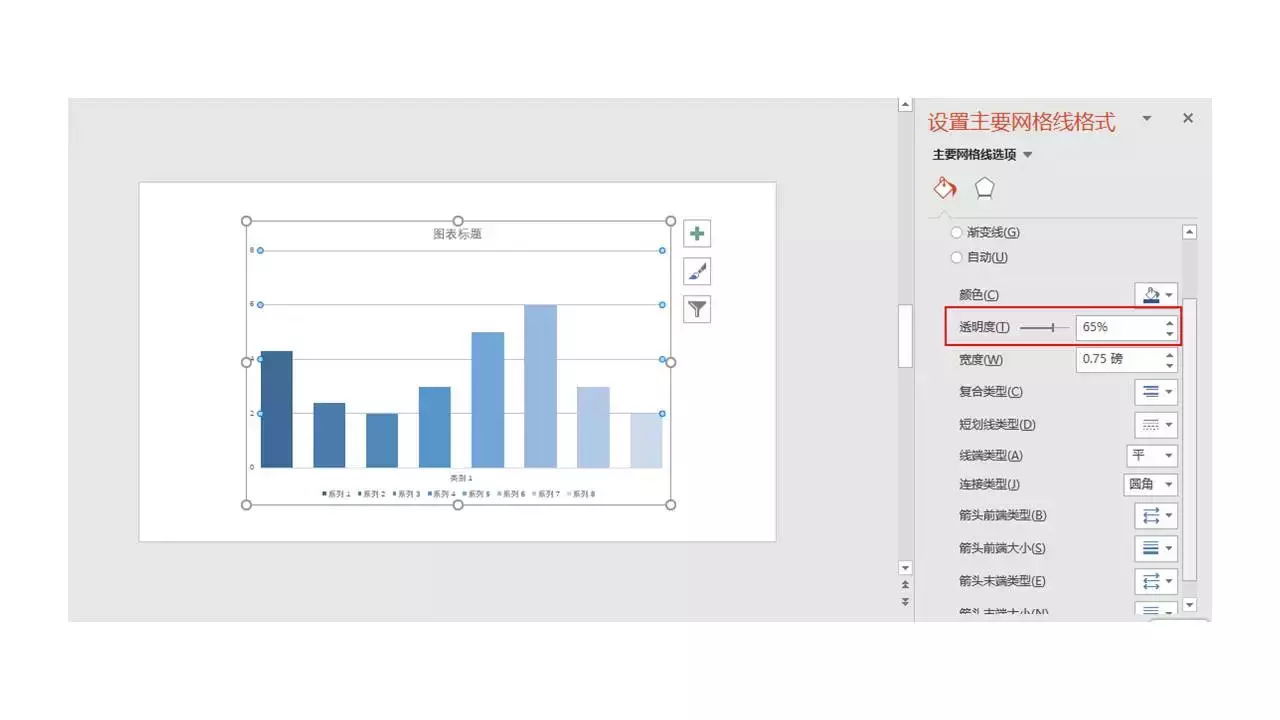The height and width of the screenshot is (720, 1280).
Task: Open the Chart Filters funnel button
Action: point(697,310)
